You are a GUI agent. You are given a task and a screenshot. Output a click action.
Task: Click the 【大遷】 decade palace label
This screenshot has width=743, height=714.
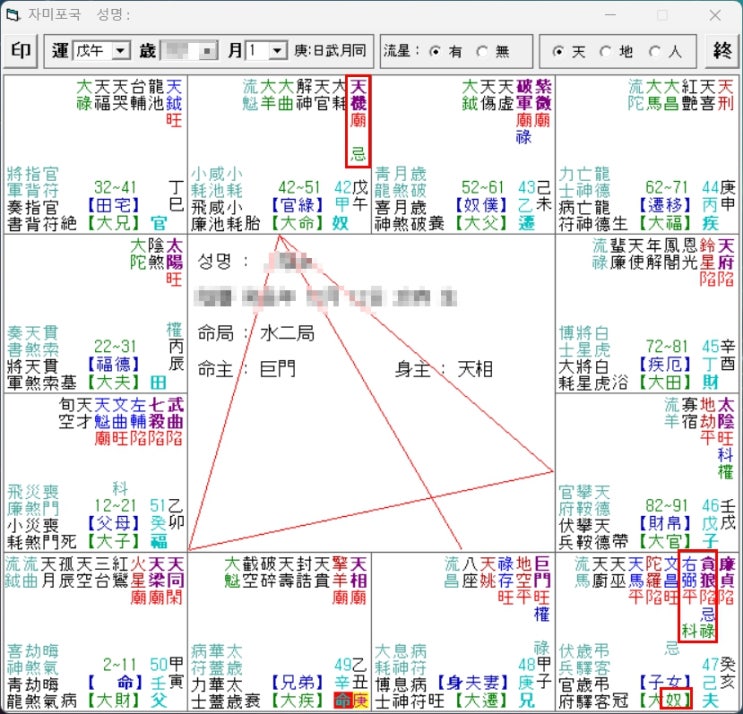[481, 700]
